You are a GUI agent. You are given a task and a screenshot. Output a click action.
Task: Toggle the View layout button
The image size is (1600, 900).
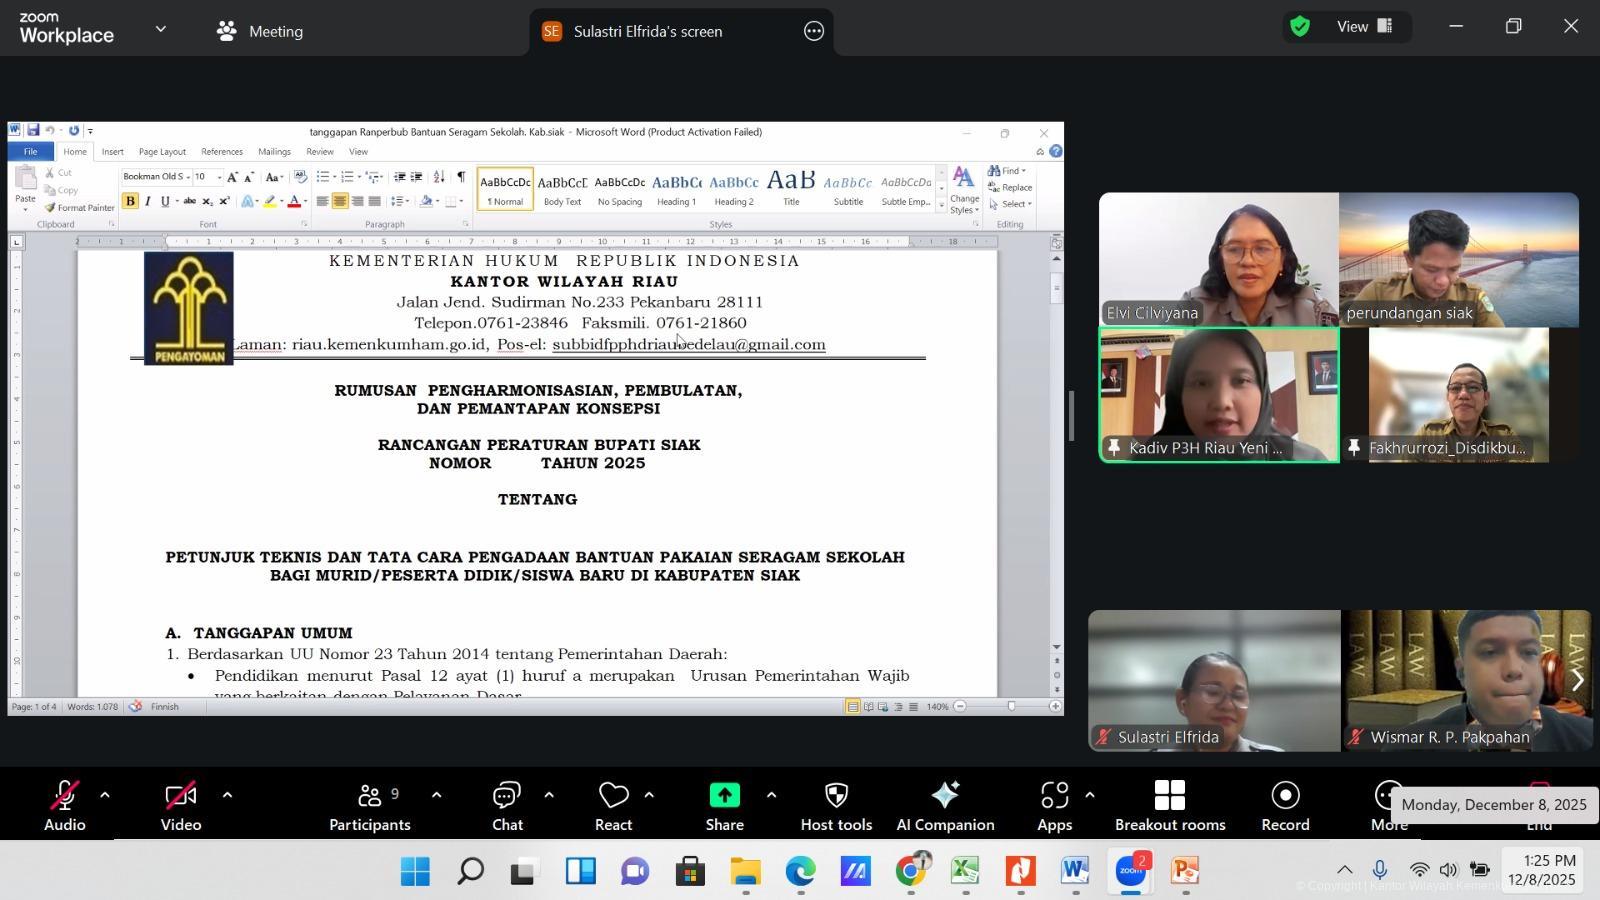click(x=1365, y=27)
